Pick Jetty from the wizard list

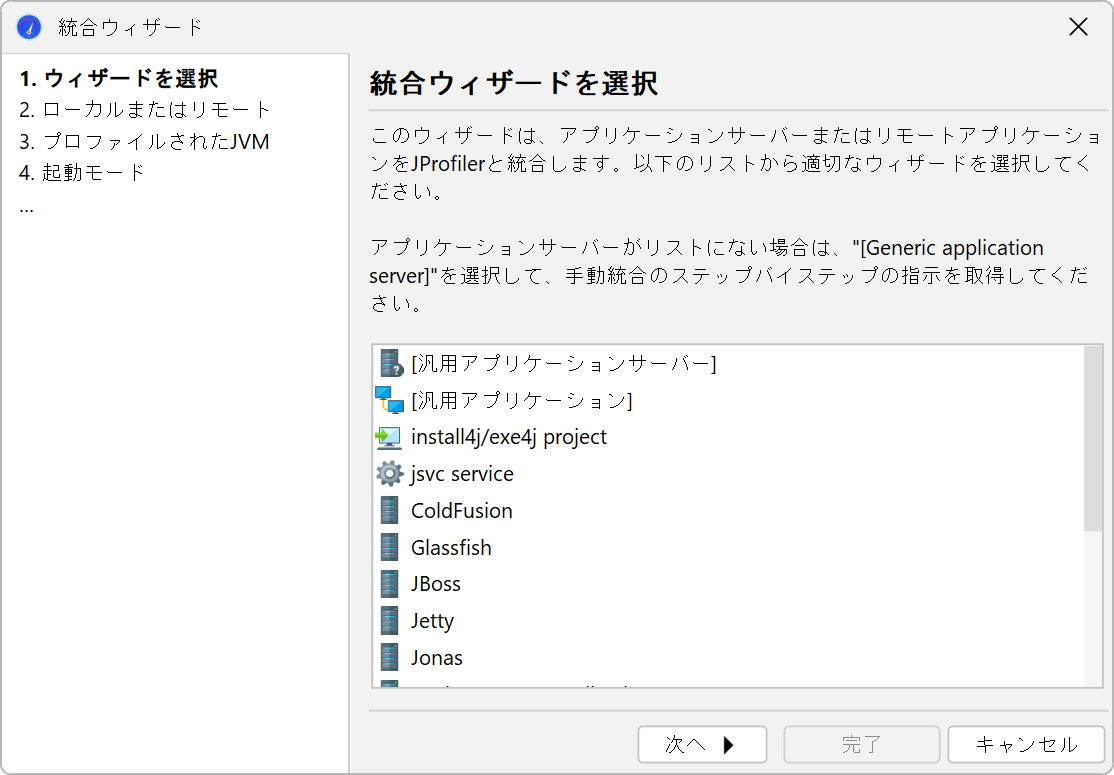click(728, 621)
